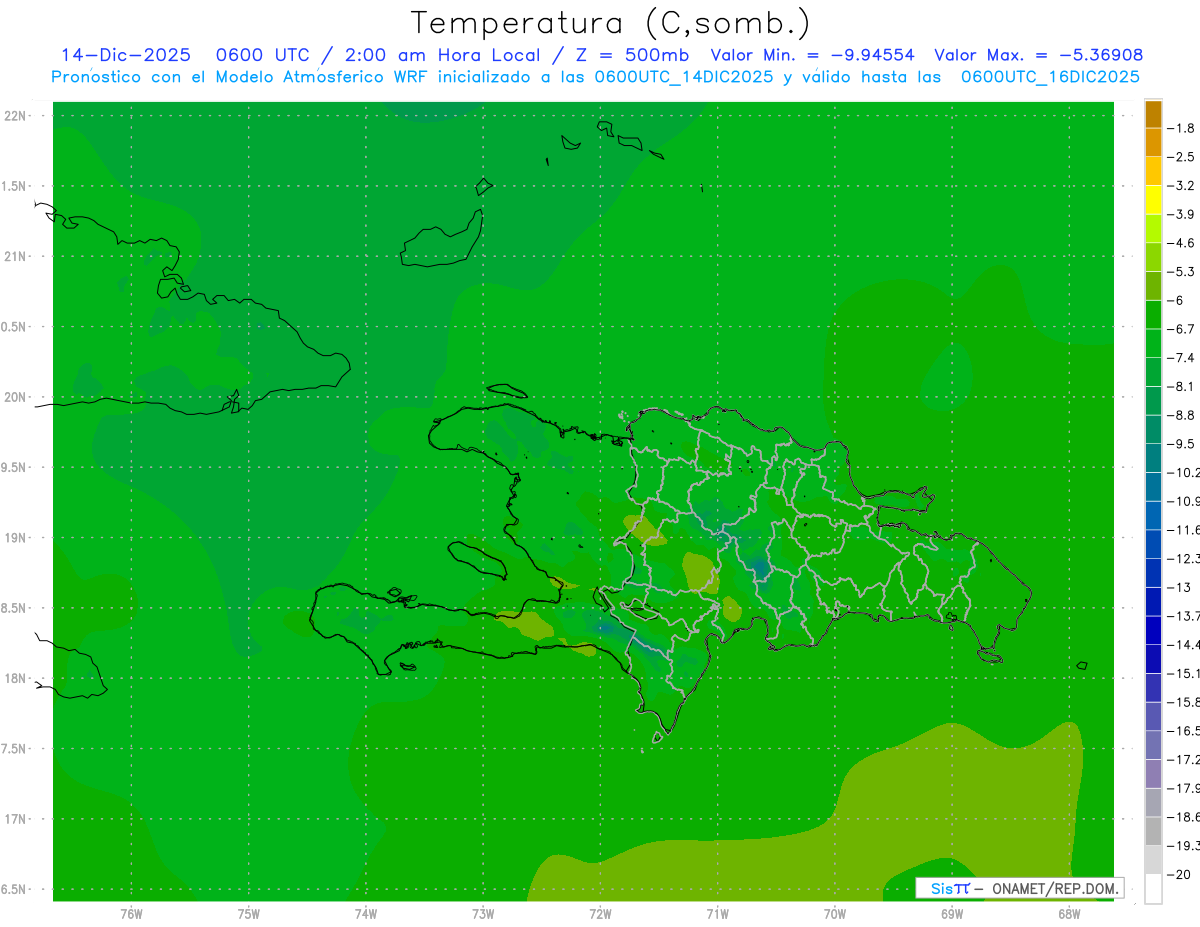Click '0600UTC_14DIC2025' initialization time text
Image resolution: width=1200 pixels, height=927 pixels.
pyautogui.click(x=684, y=77)
